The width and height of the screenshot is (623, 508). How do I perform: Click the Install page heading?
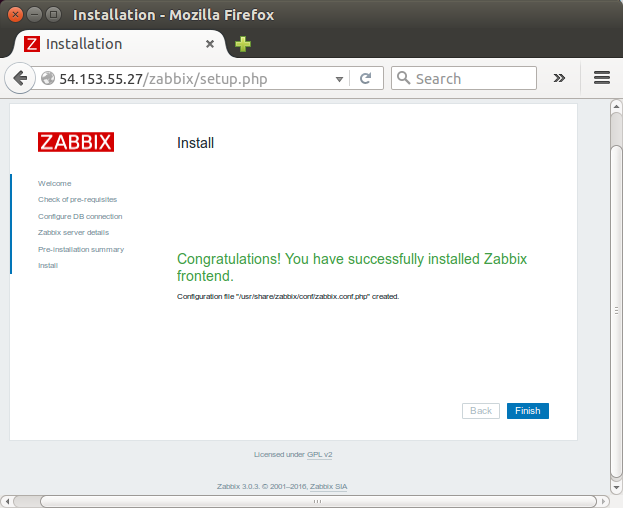(x=195, y=143)
